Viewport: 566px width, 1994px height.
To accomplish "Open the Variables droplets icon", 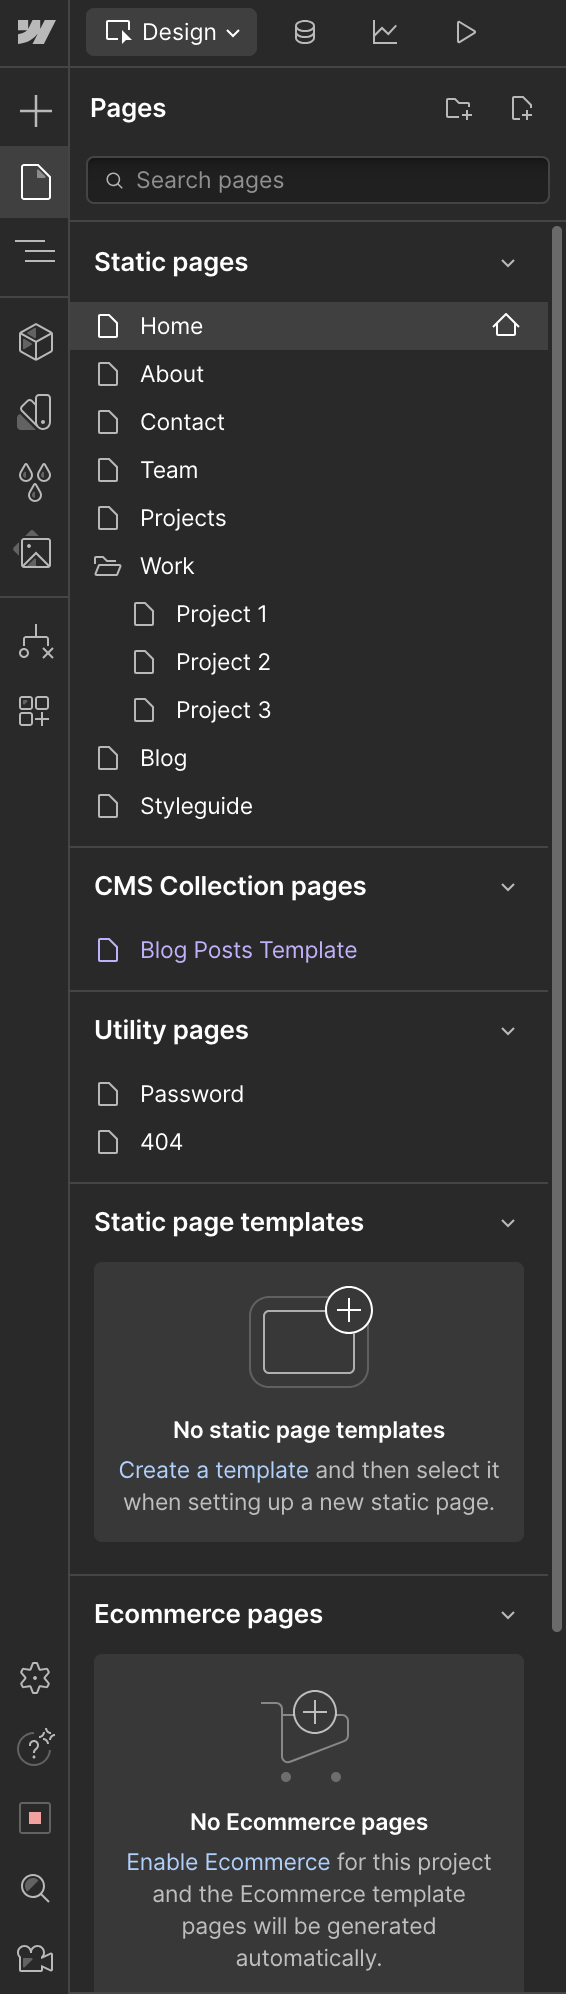I will pos(35,482).
